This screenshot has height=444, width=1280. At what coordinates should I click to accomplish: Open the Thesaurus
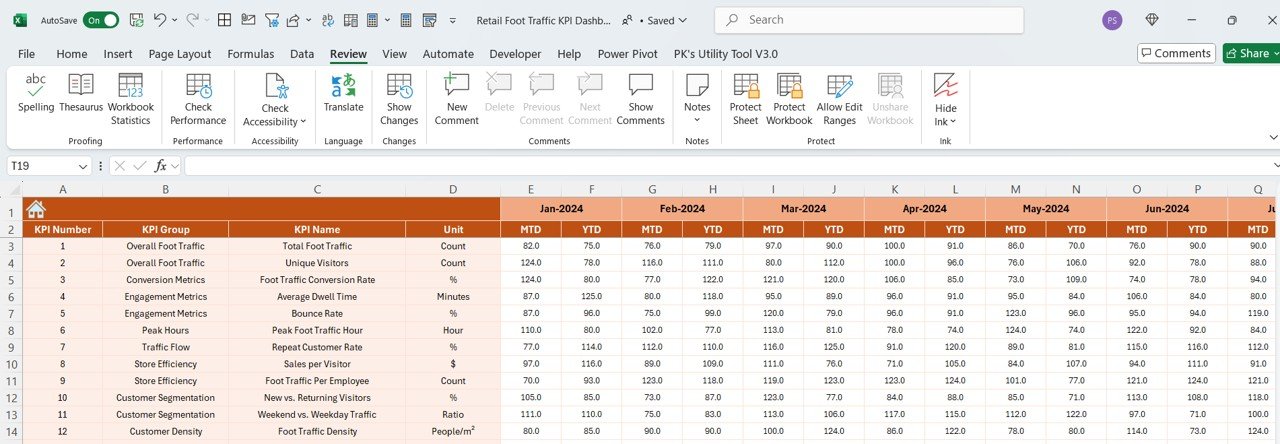pos(81,93)
